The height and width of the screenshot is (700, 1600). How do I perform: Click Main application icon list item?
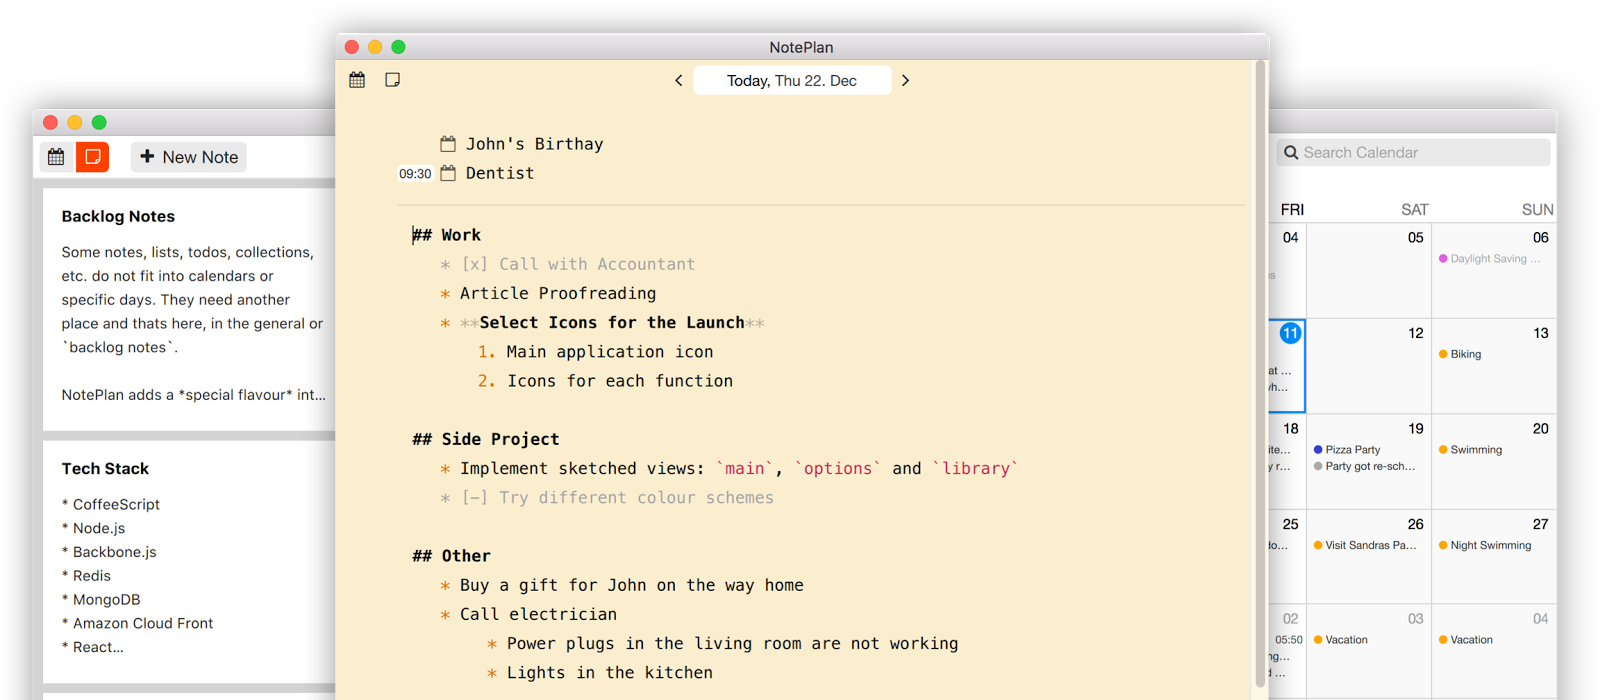point(610,352)
